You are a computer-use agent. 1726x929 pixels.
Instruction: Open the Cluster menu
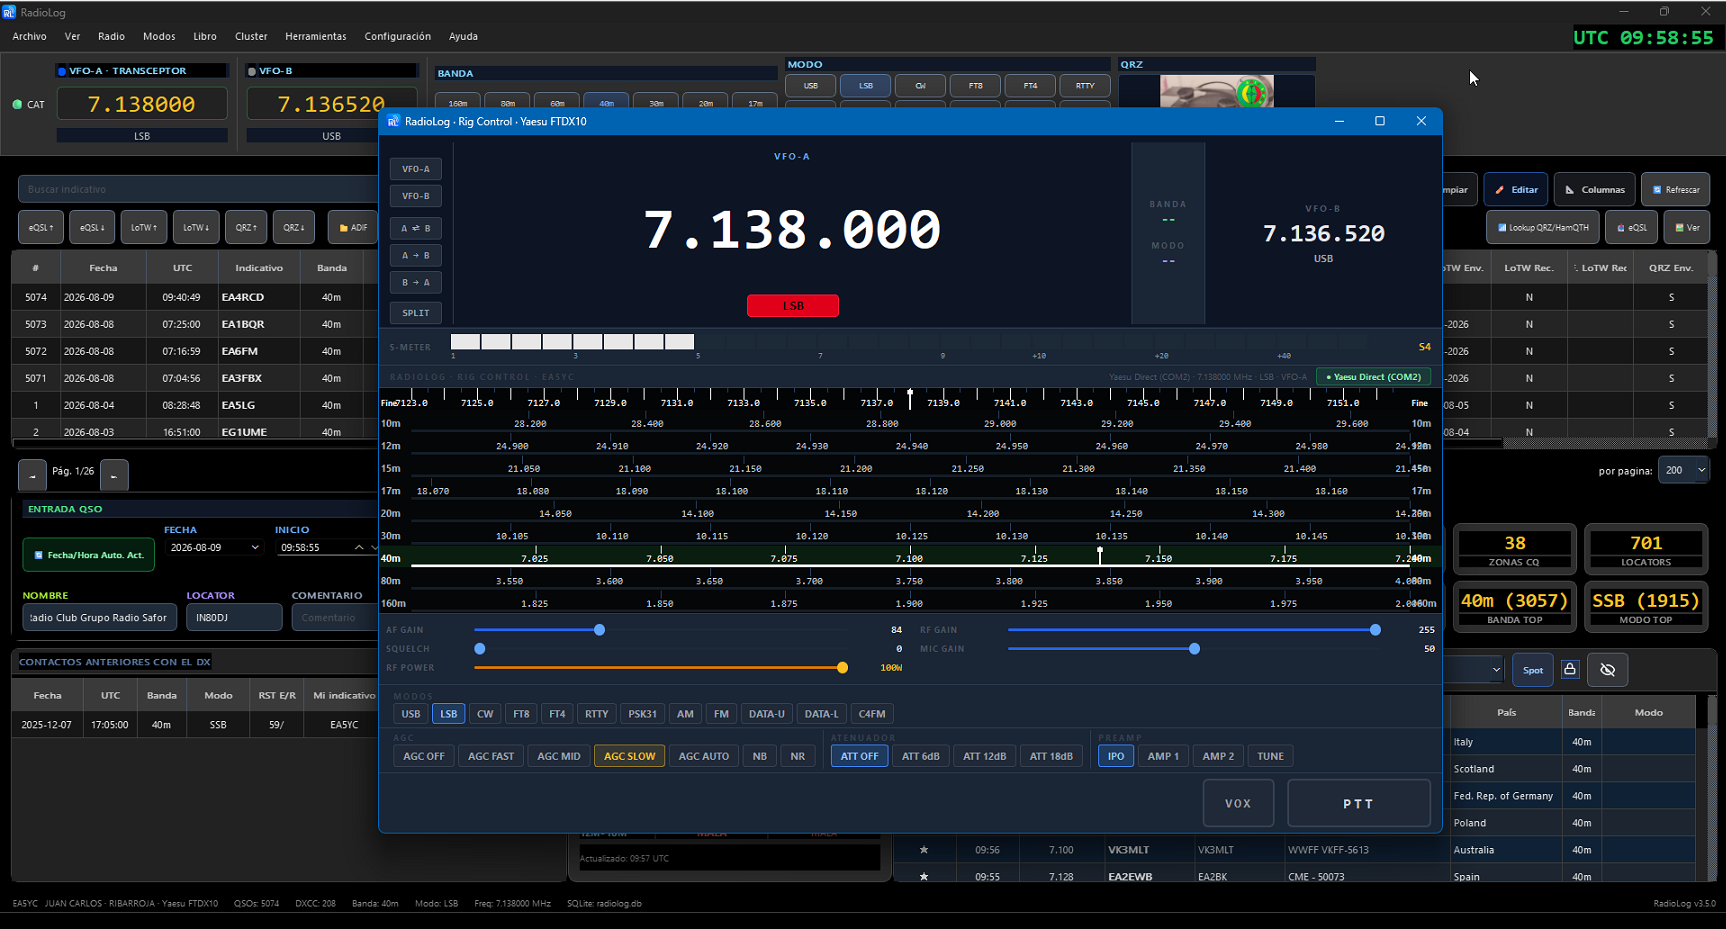click(251, 36)
